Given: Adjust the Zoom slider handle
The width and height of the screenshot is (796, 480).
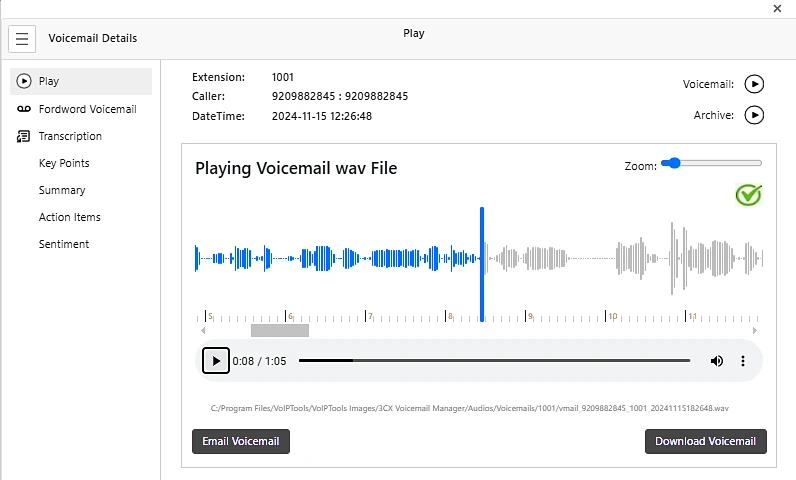Looking at the screenshot, I should coord(674,163).
